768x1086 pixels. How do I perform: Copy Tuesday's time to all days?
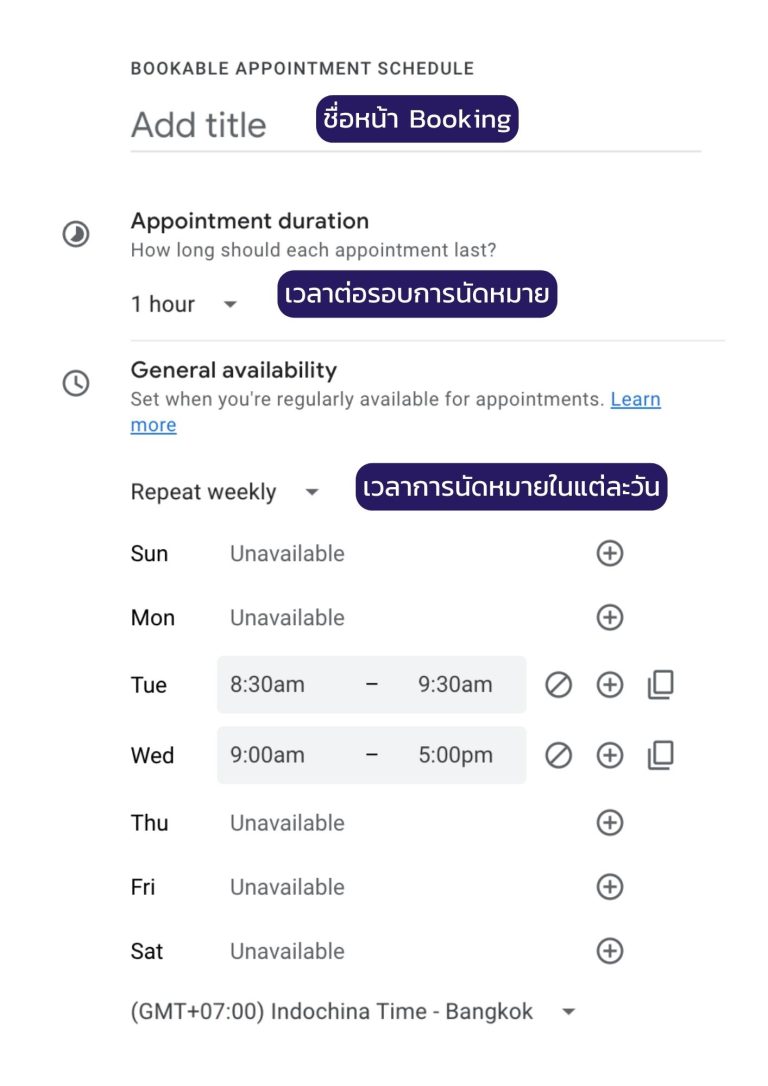click(x=660, y=685)
